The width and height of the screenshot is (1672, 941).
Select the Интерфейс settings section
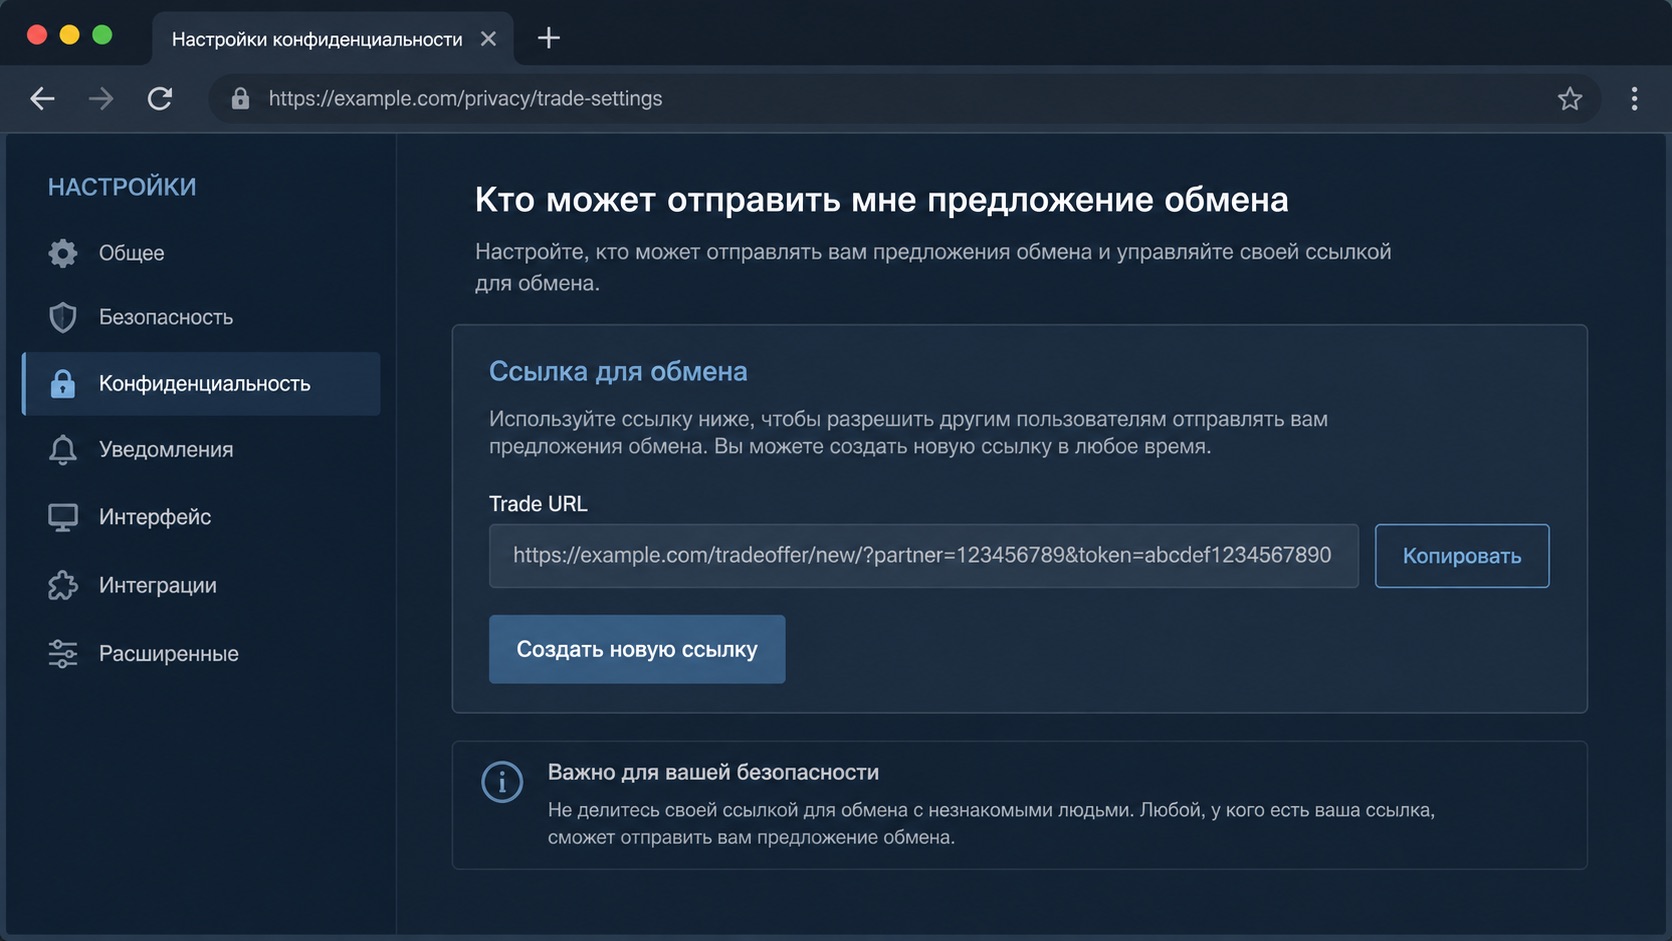tap(201, 517)
